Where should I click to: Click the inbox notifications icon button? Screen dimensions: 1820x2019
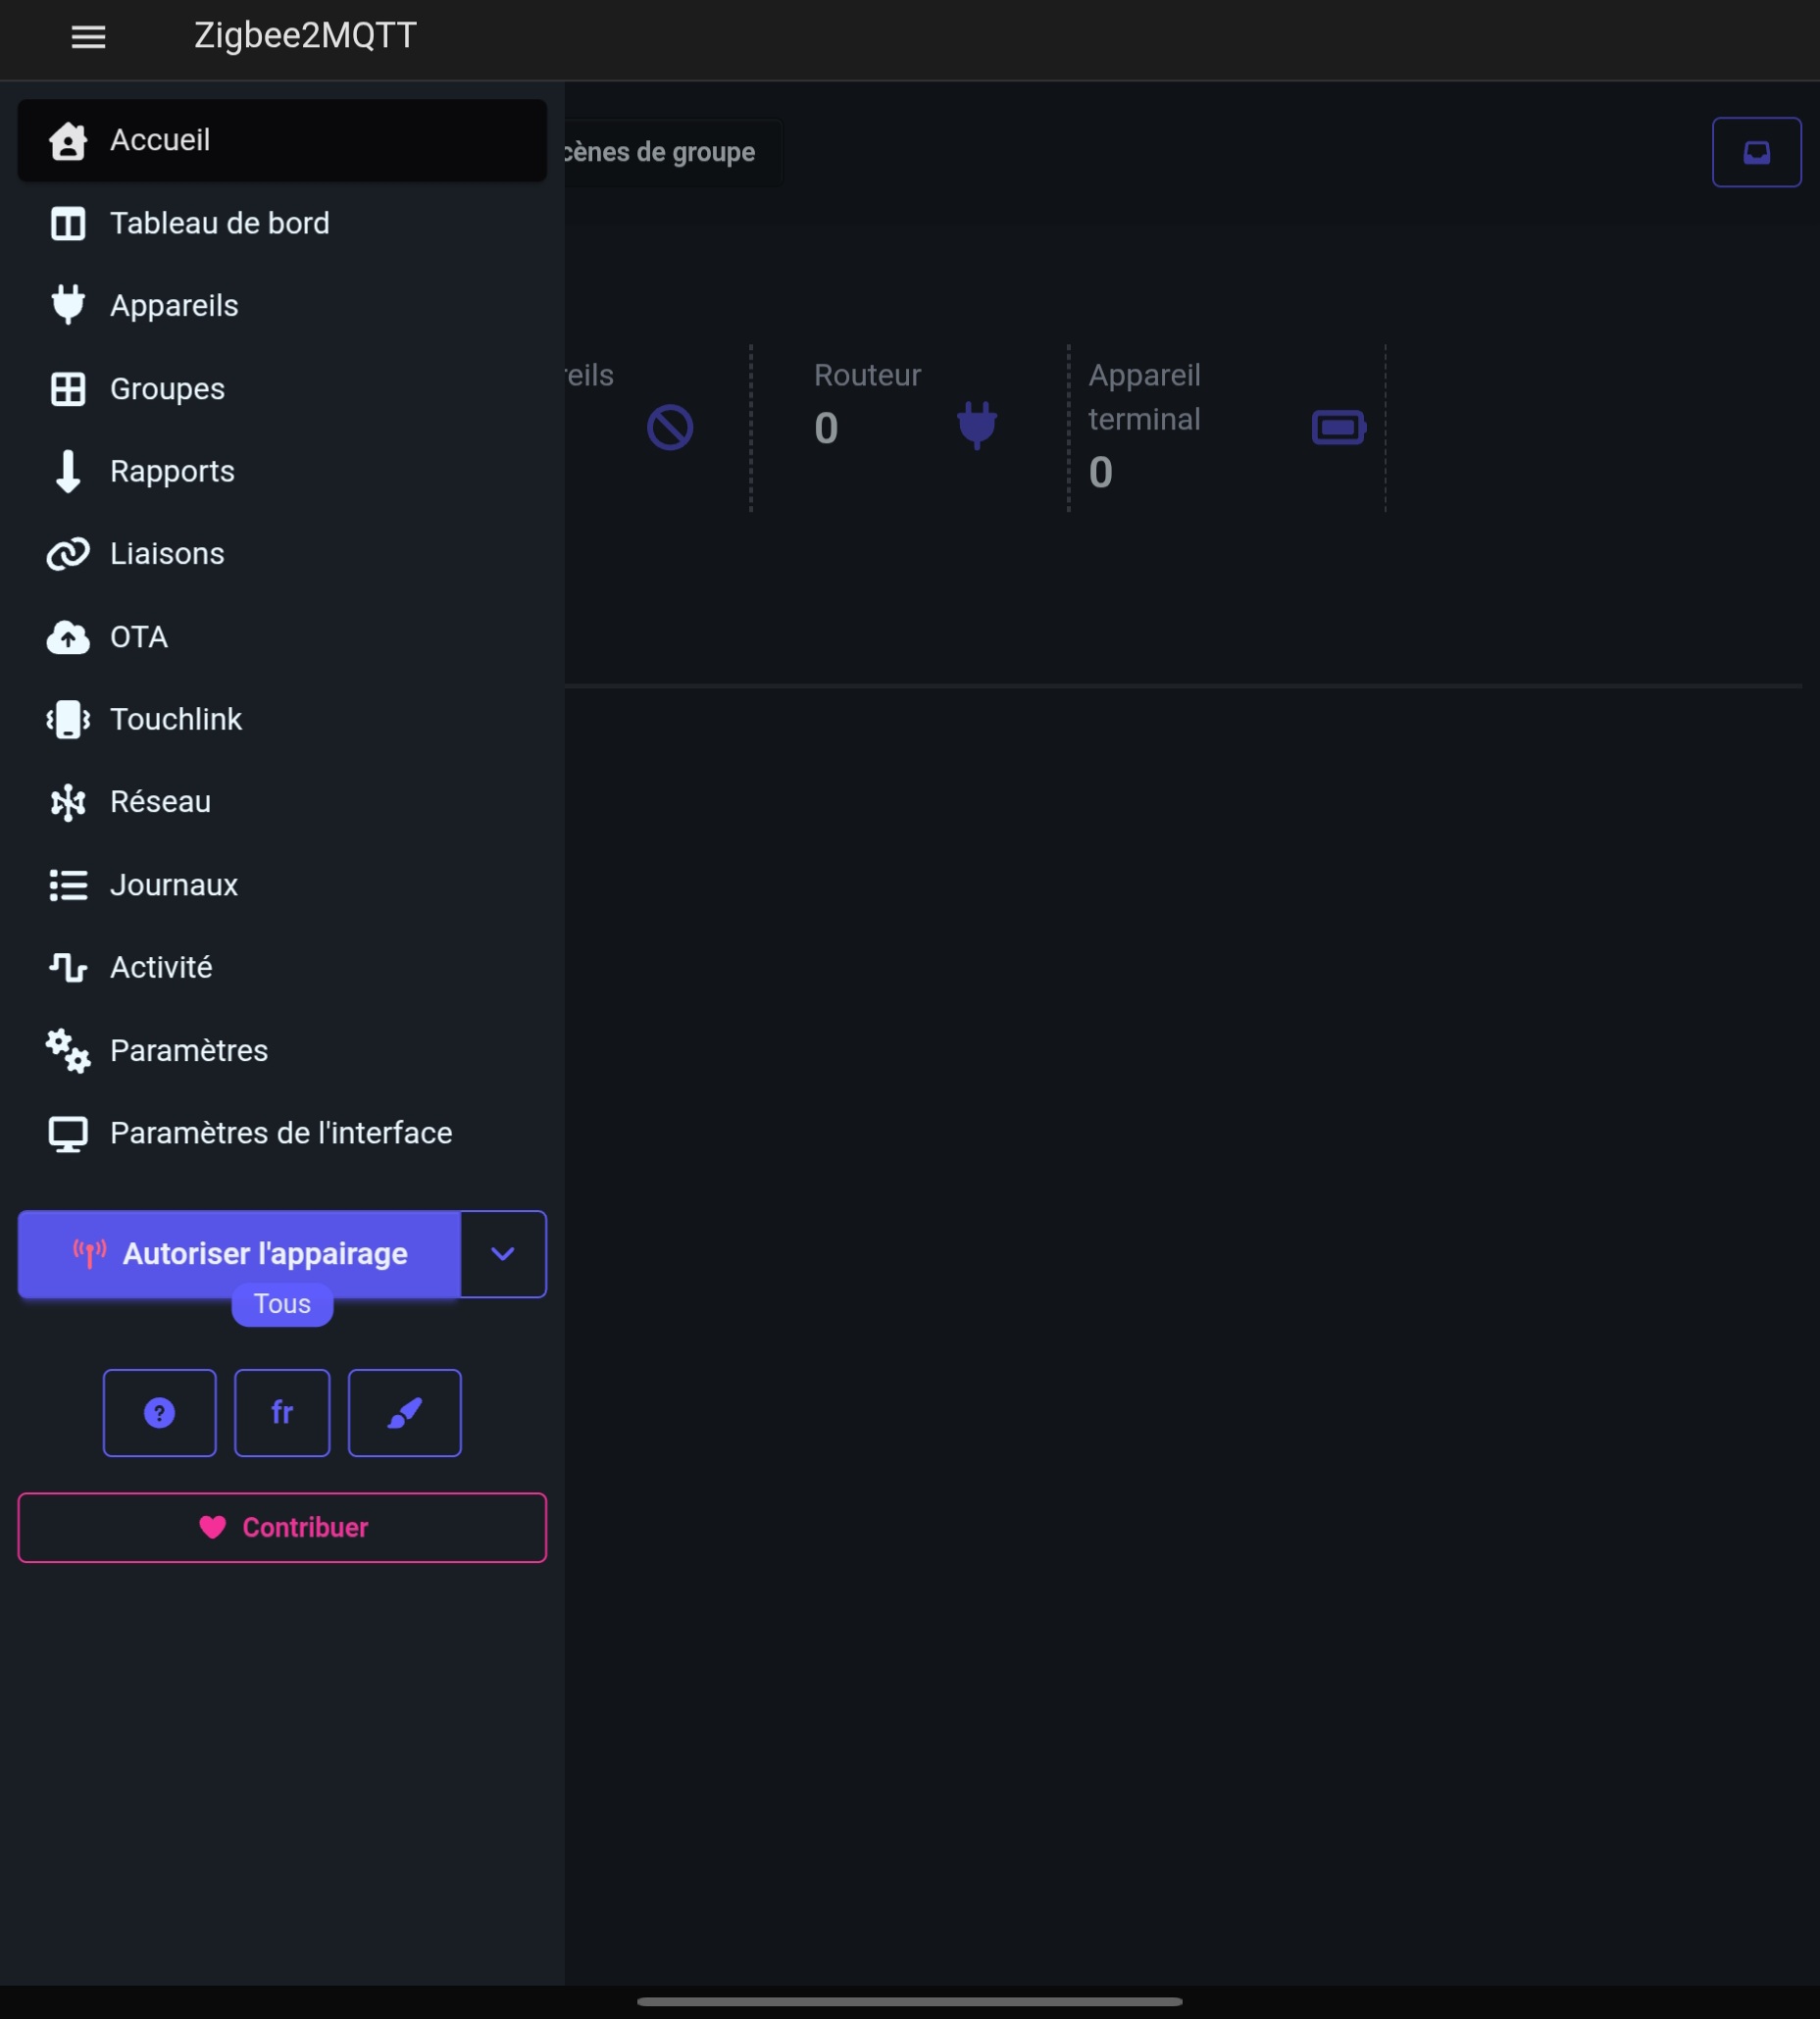(1756, 152)
